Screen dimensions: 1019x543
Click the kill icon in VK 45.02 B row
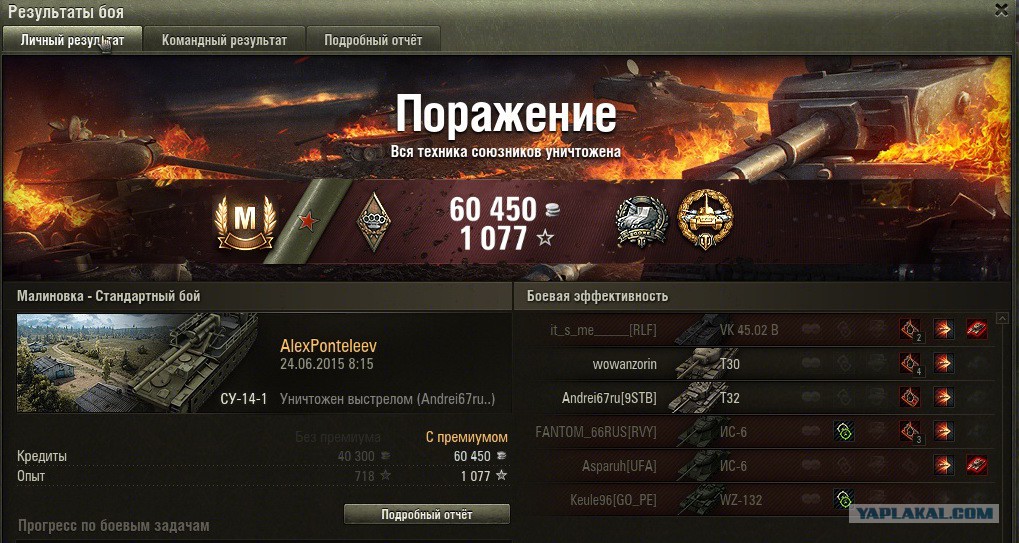click(x=977, y=329)
